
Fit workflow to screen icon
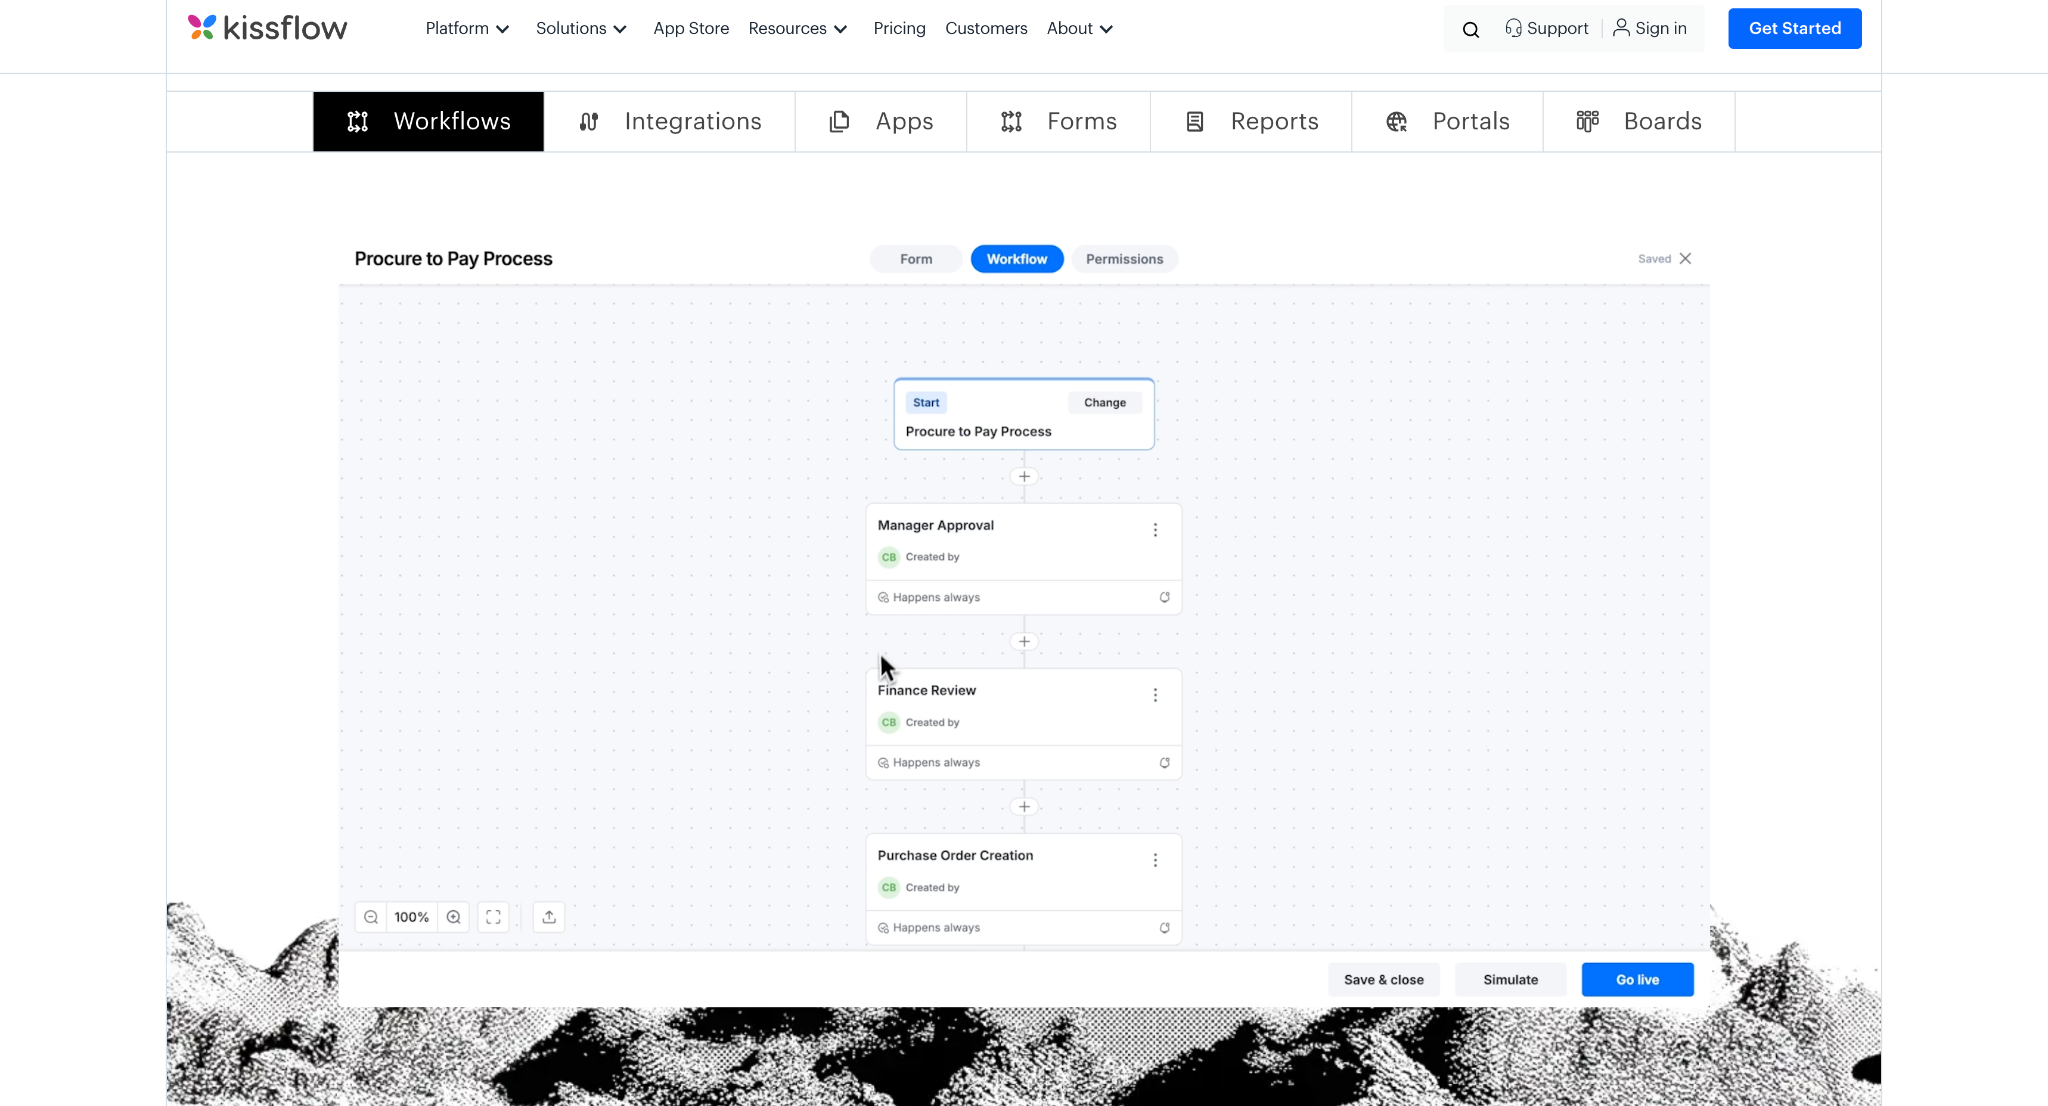tap(493, 917)
